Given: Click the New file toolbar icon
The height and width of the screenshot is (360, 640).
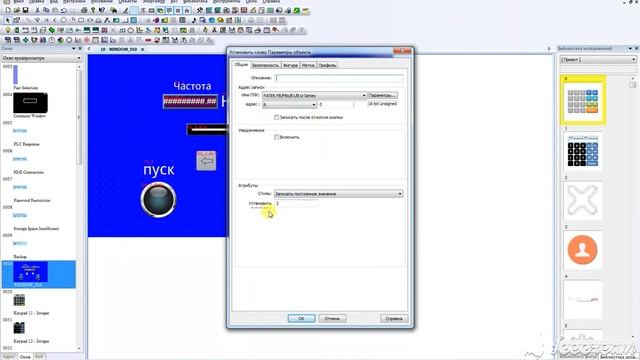Looking at the screenshot, I should click(8, 10).
